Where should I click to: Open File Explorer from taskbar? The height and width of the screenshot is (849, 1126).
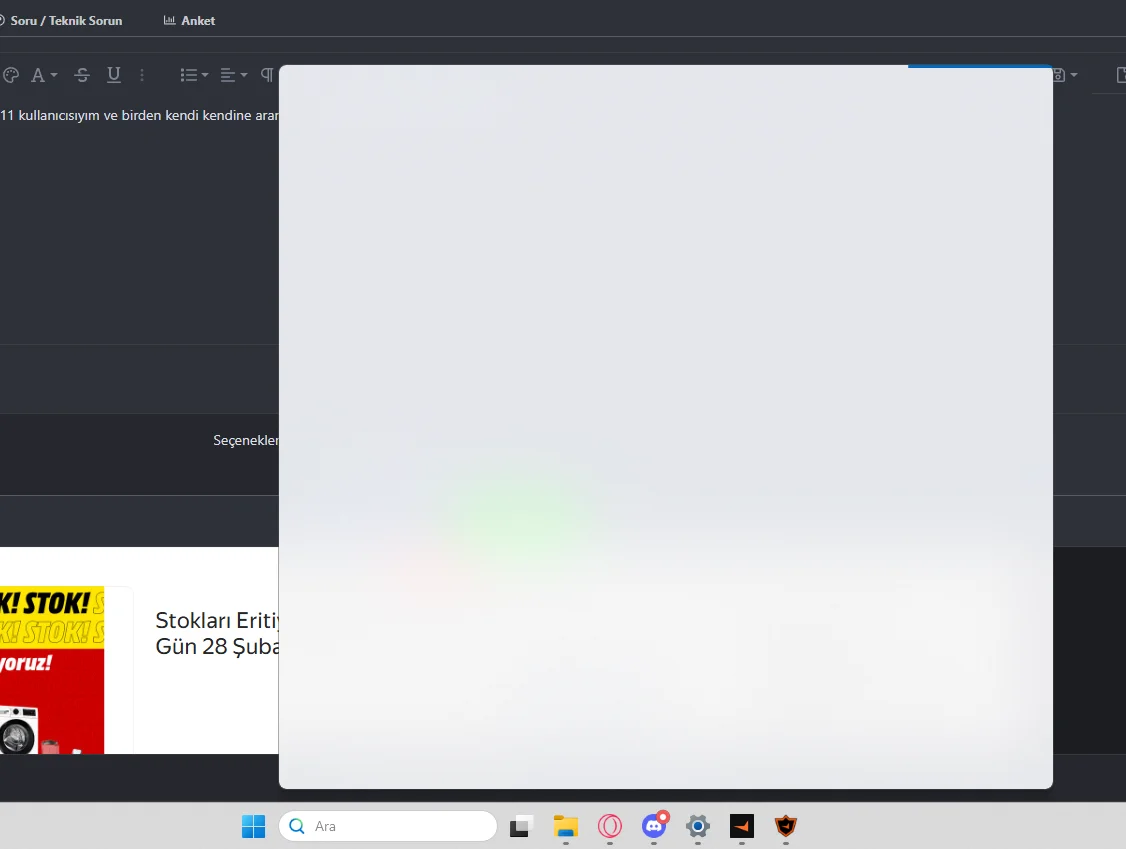pos(566,826)
